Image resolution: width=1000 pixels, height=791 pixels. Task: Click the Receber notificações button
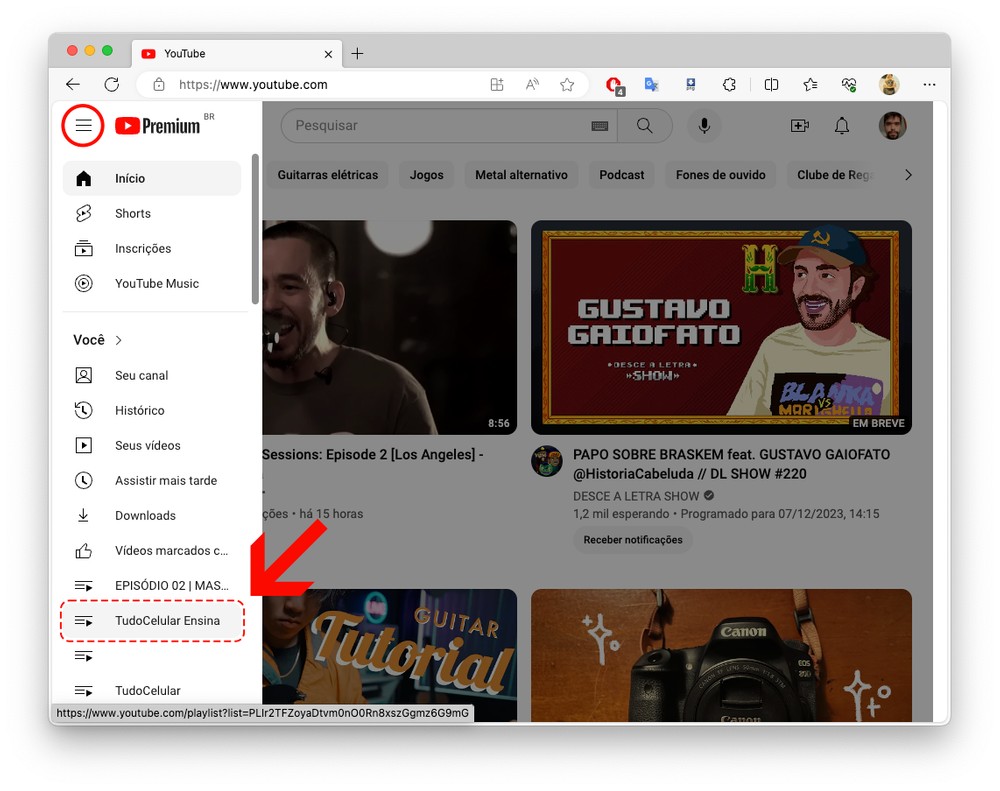(x=632, y=540)
